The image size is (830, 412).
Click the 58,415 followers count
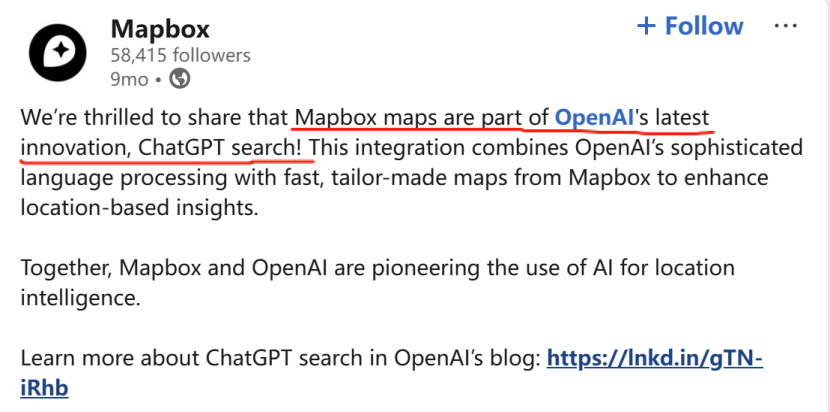coord(180,54)
